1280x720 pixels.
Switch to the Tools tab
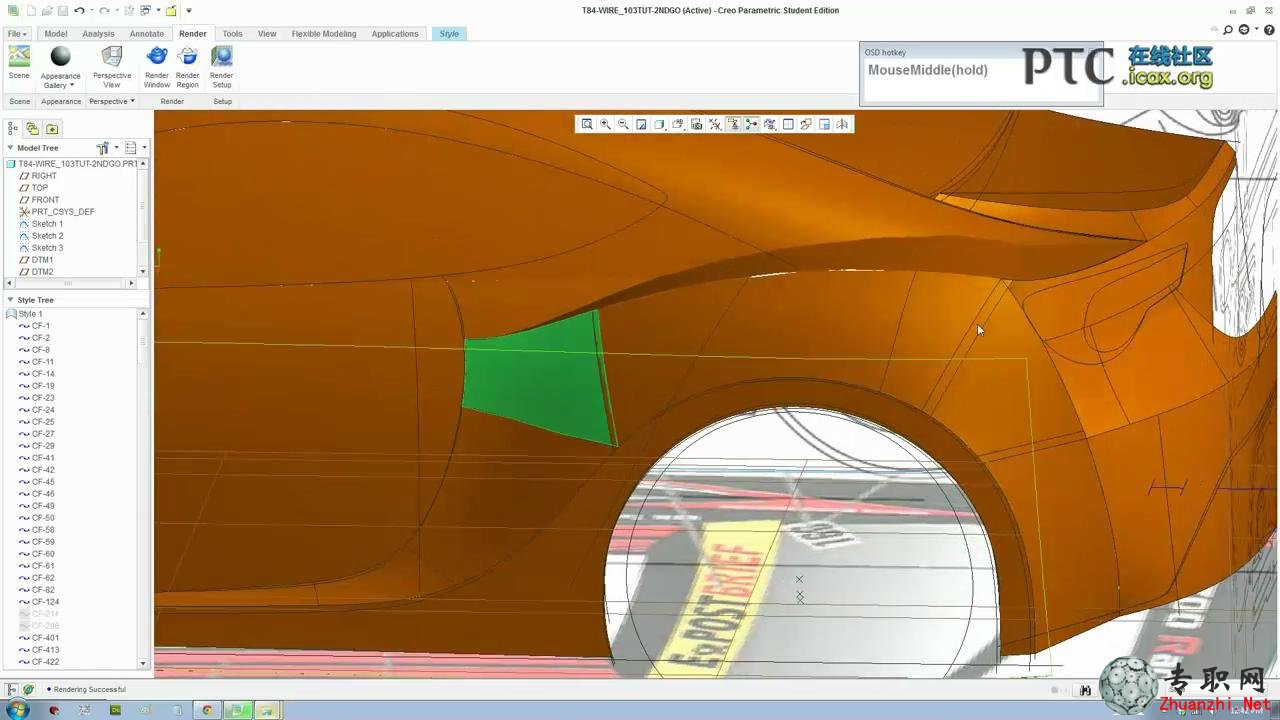(232, 34)
